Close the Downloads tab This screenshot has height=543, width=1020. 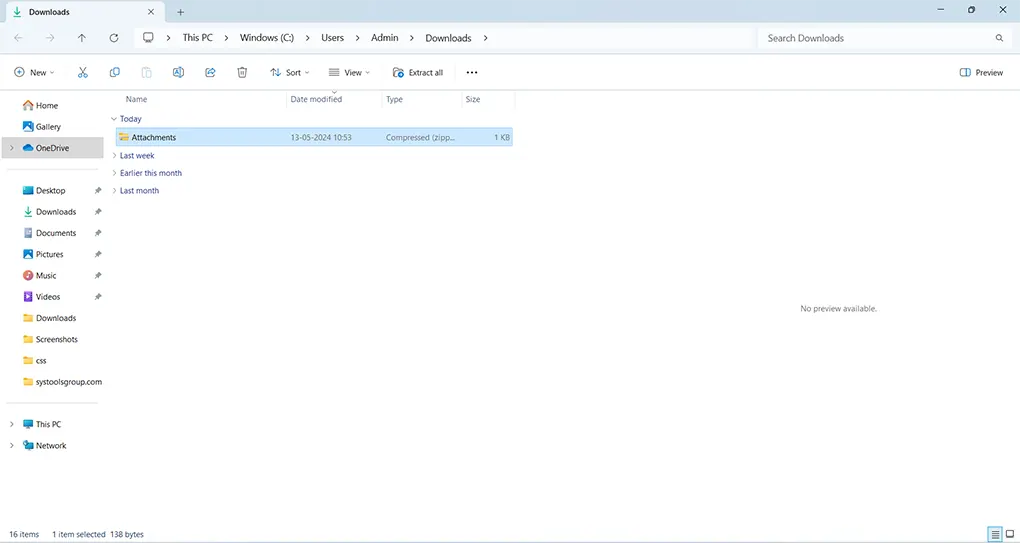click(151, 12)
